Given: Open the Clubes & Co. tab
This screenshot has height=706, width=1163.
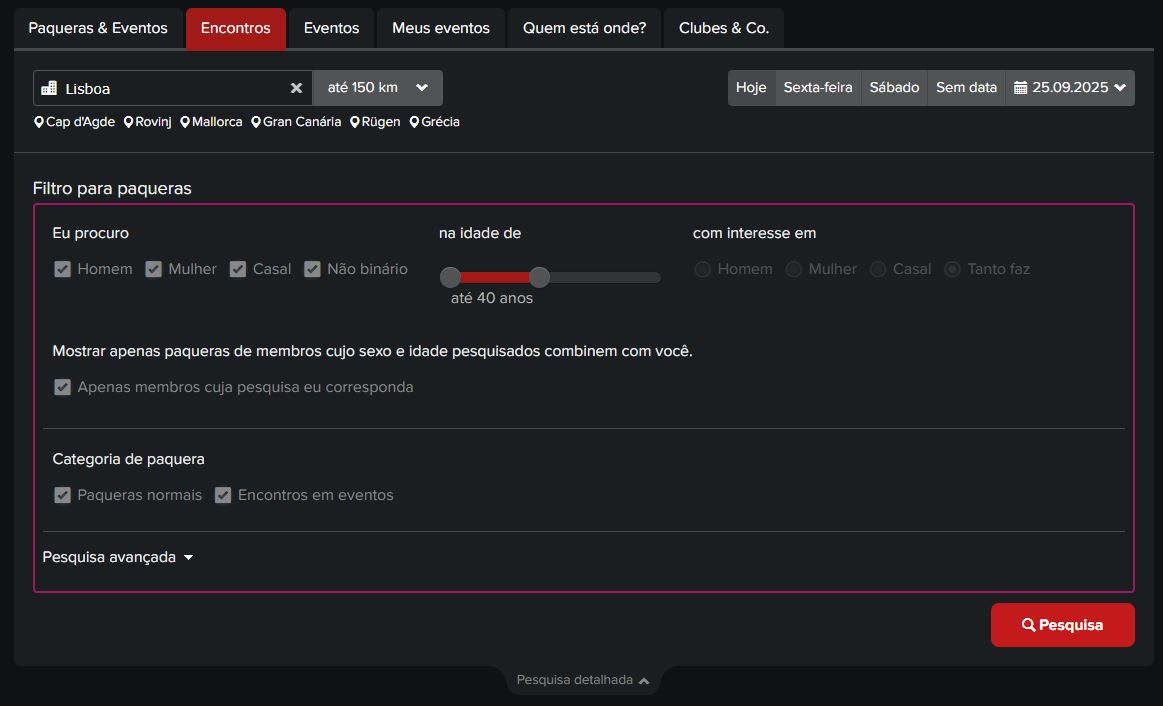Looking at the screenshot, I should (724, 28).
